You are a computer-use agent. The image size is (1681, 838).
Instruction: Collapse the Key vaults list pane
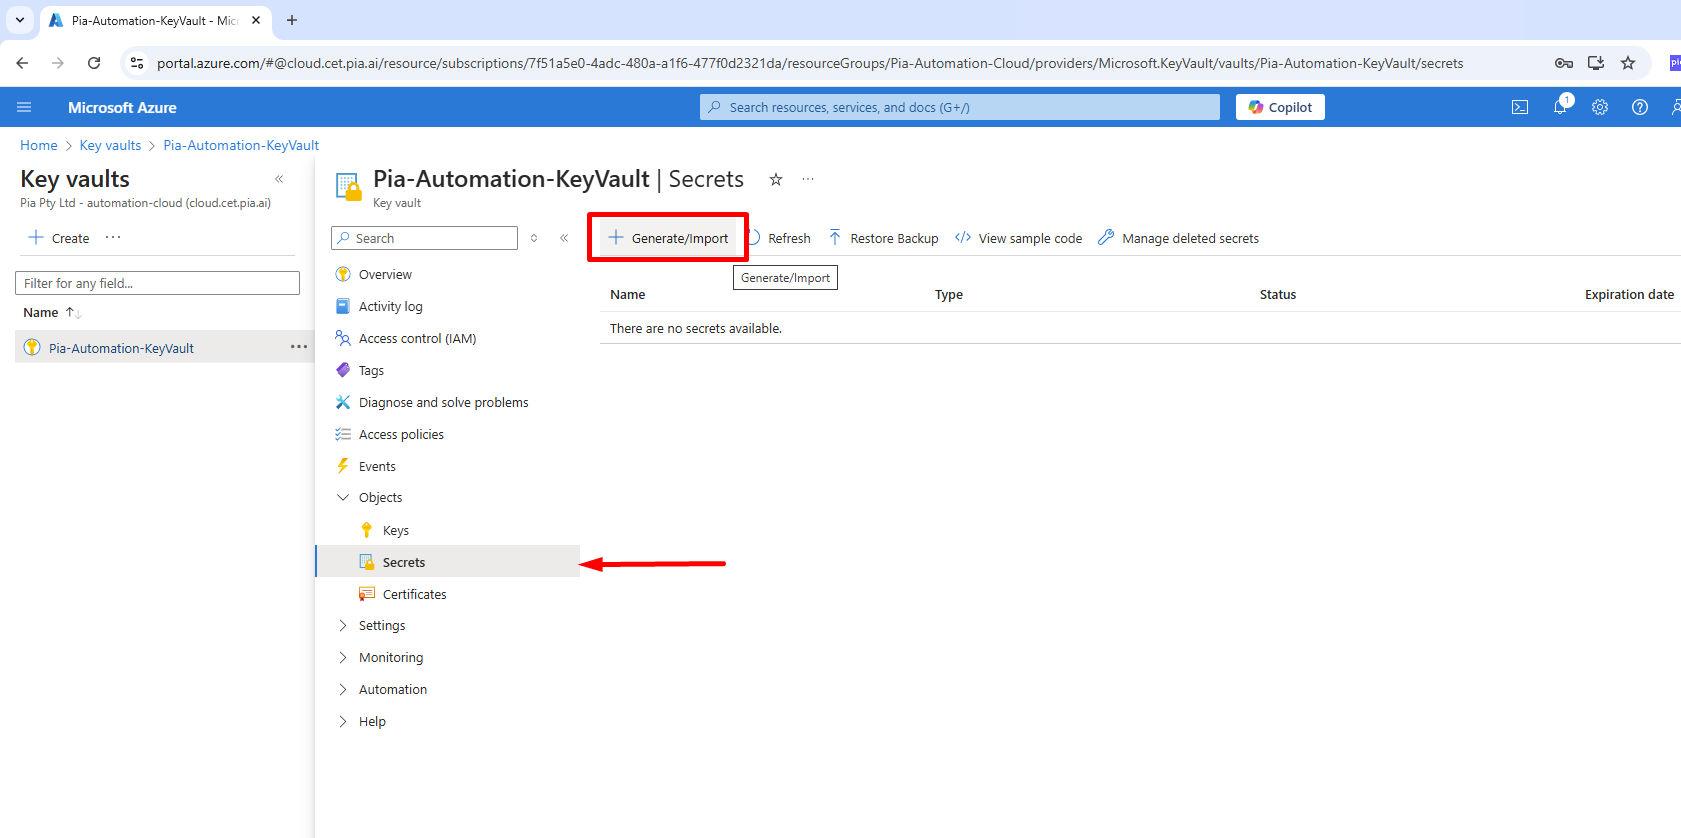[279, 179]
